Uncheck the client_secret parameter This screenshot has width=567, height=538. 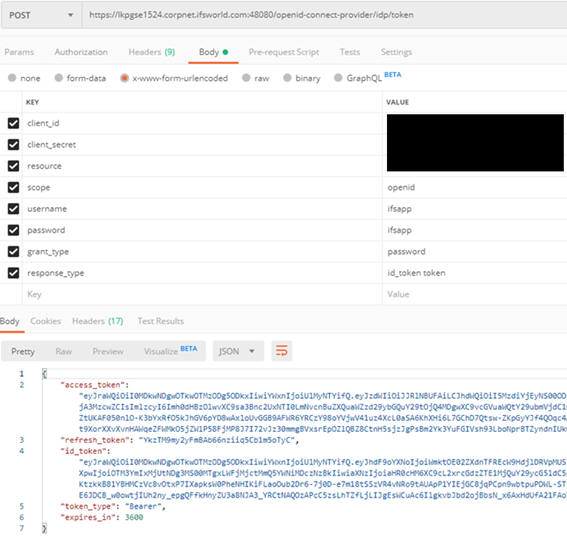(x=13, y=145)
